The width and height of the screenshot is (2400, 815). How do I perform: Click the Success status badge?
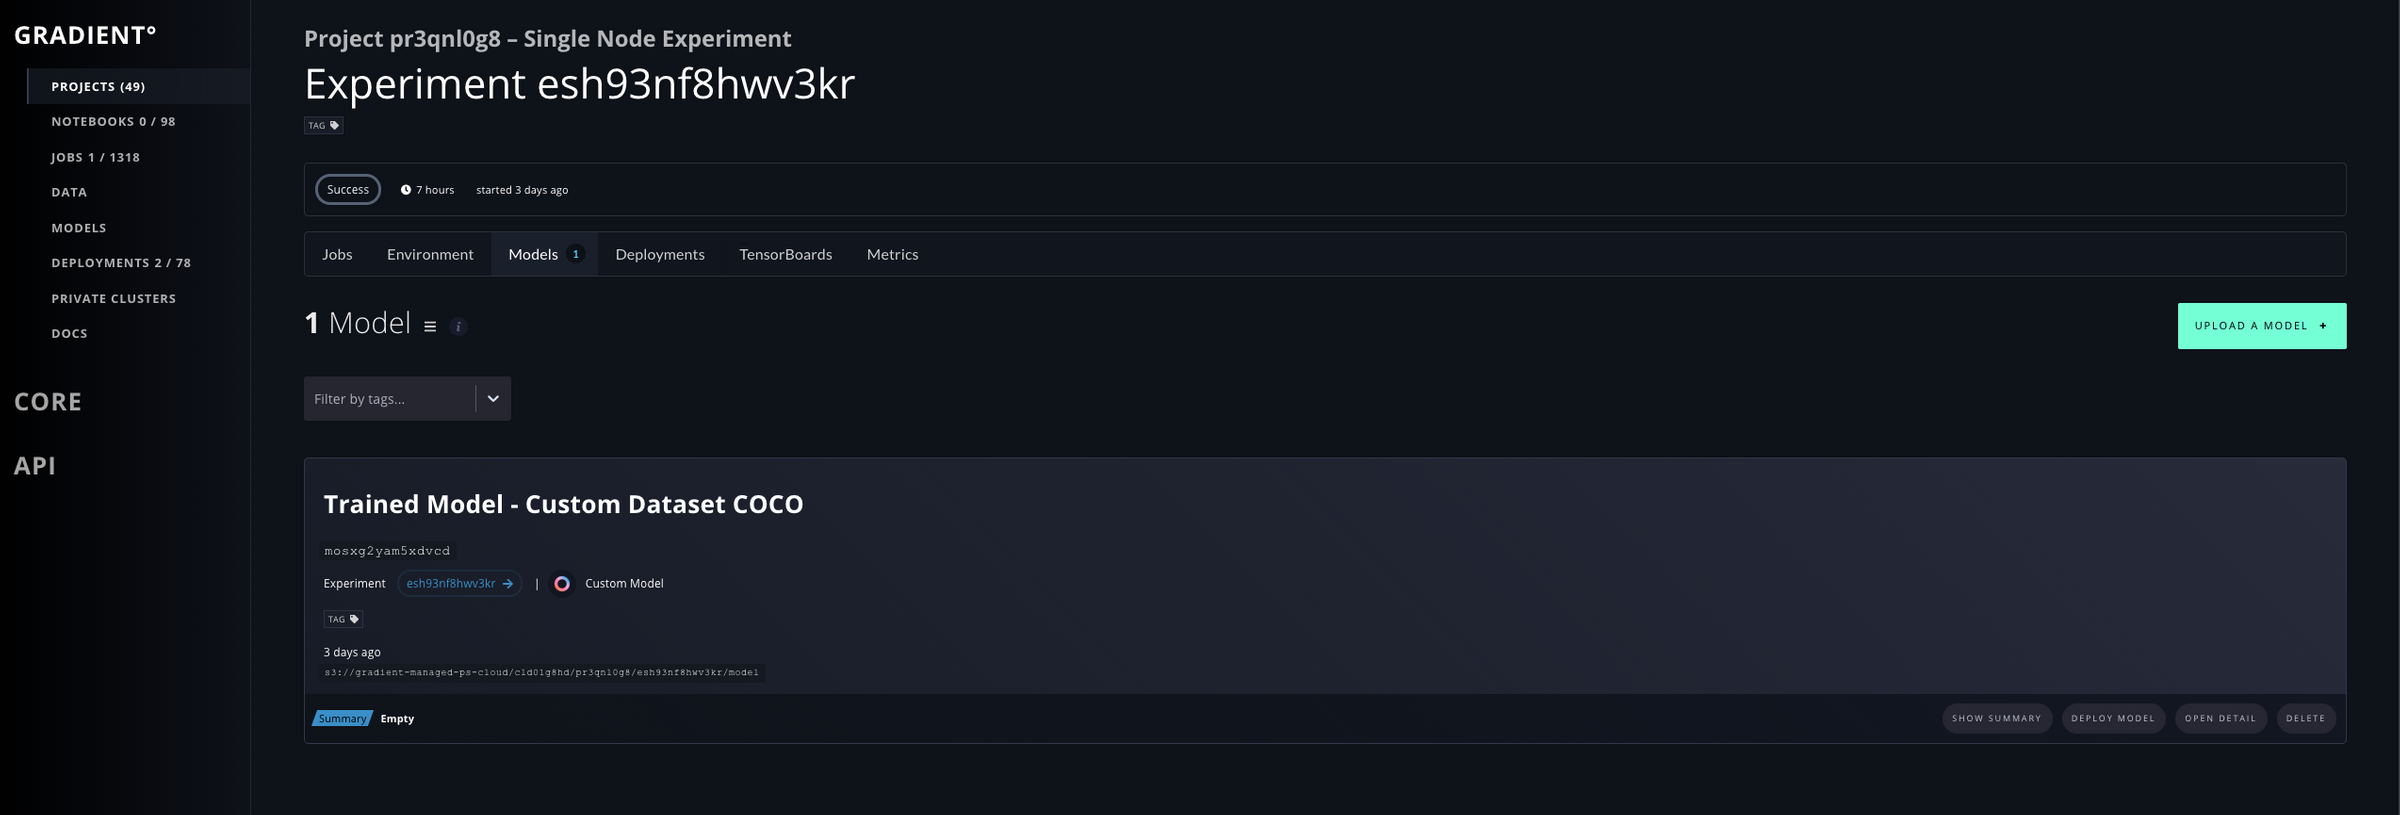(x=348, y=189)
